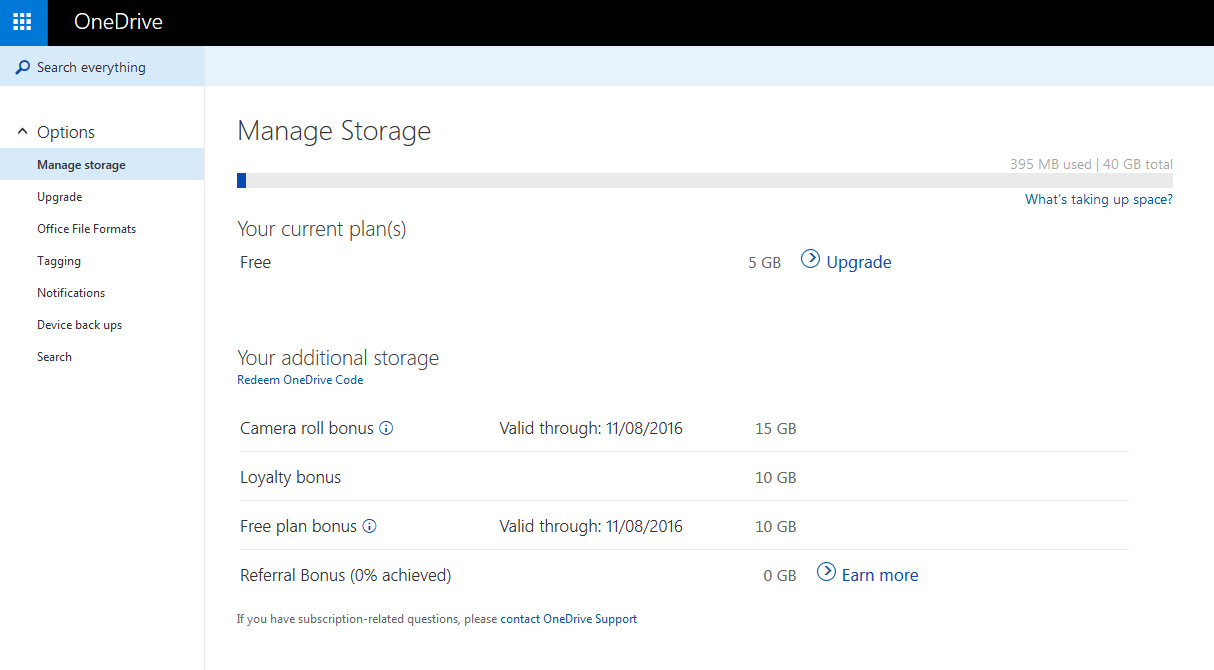Image resolution: width=1214 pixels, height=670 pixels.
Task: Click Camera roll bonus Valid through date
Action: coord(591,428)
